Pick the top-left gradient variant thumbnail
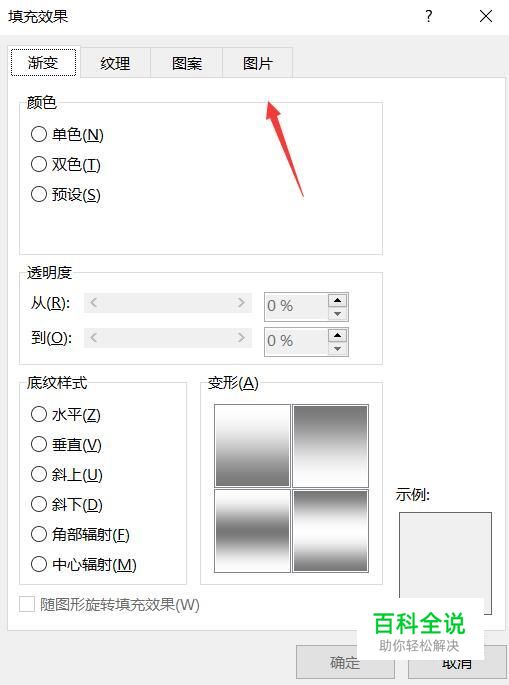The image size is (509, 685). (x=253, y=446)
